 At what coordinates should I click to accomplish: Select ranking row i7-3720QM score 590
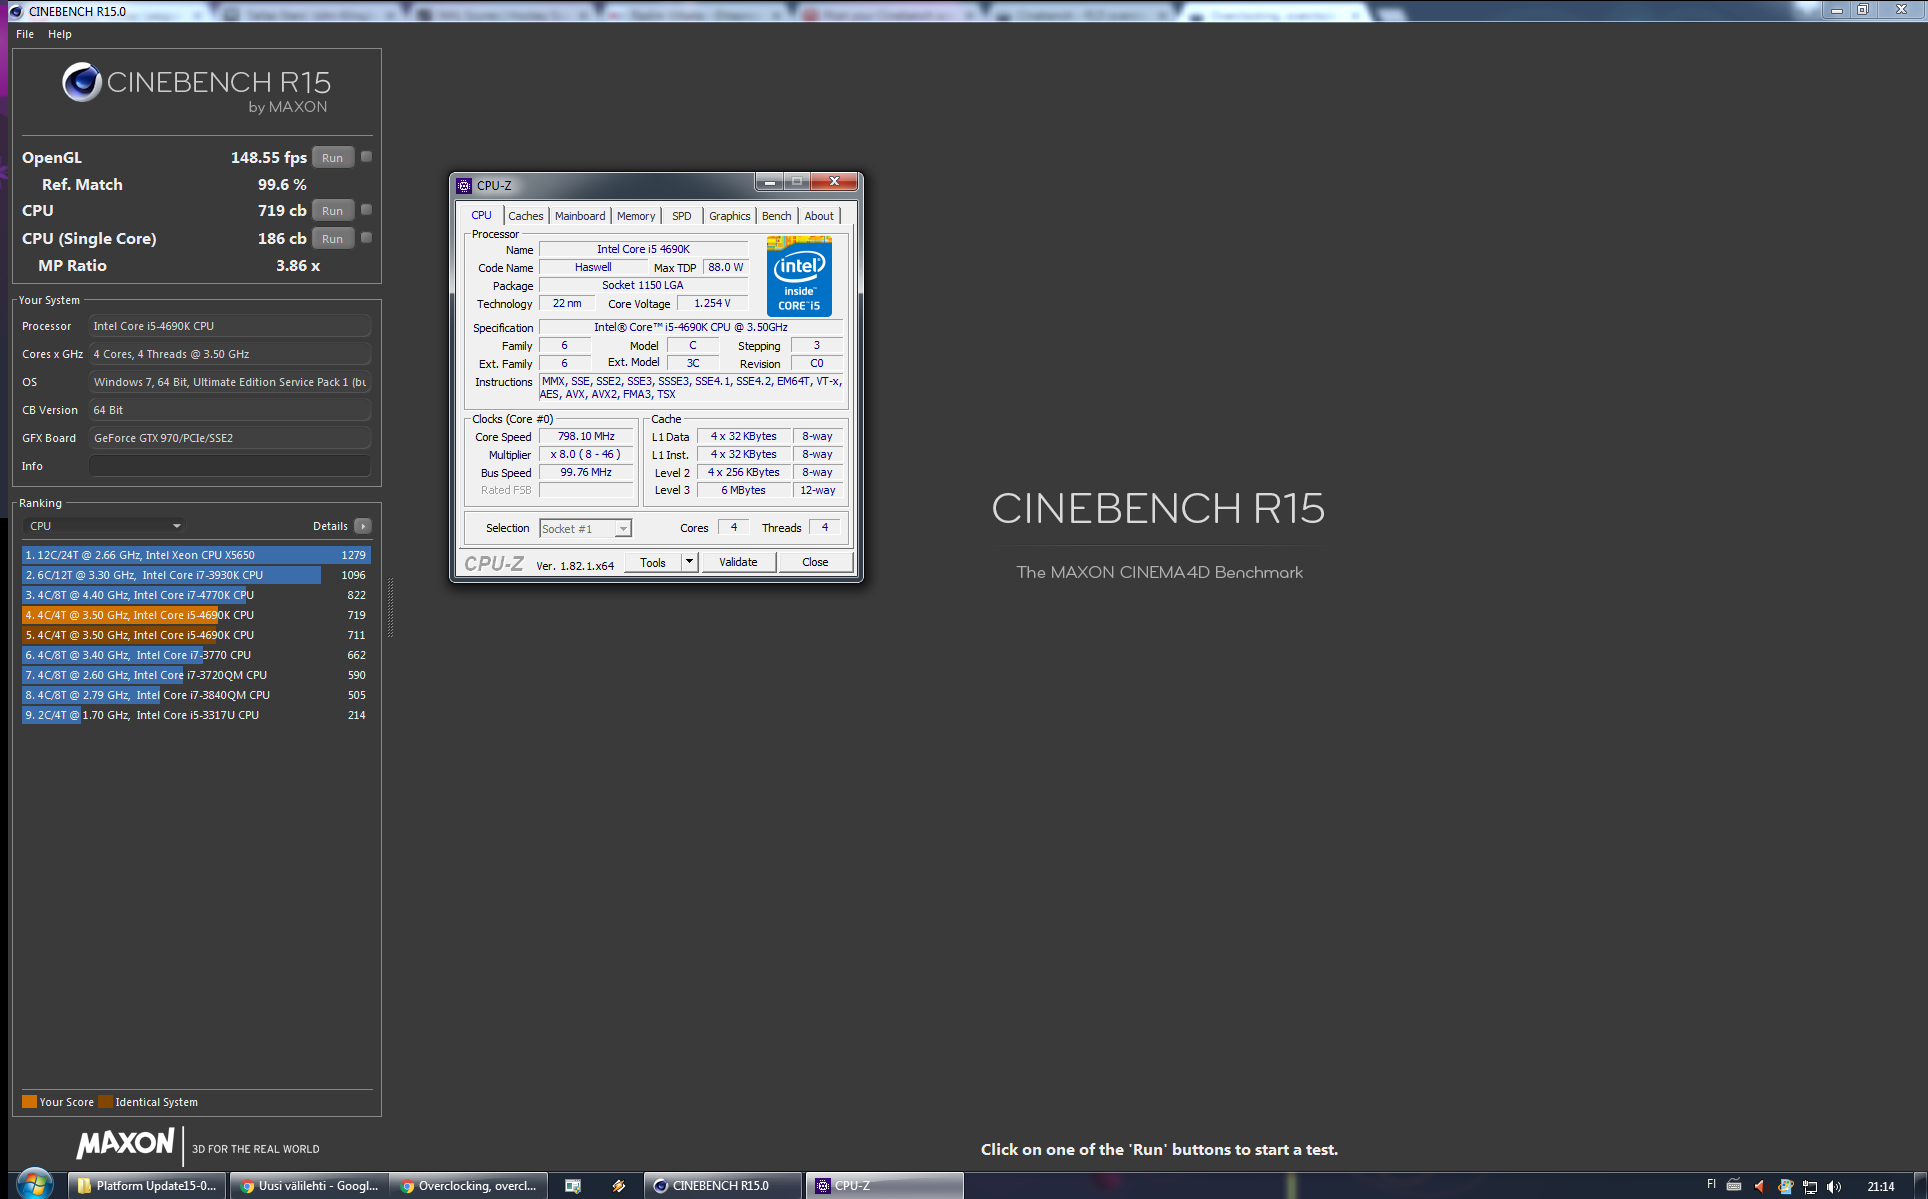click(196, 675)
